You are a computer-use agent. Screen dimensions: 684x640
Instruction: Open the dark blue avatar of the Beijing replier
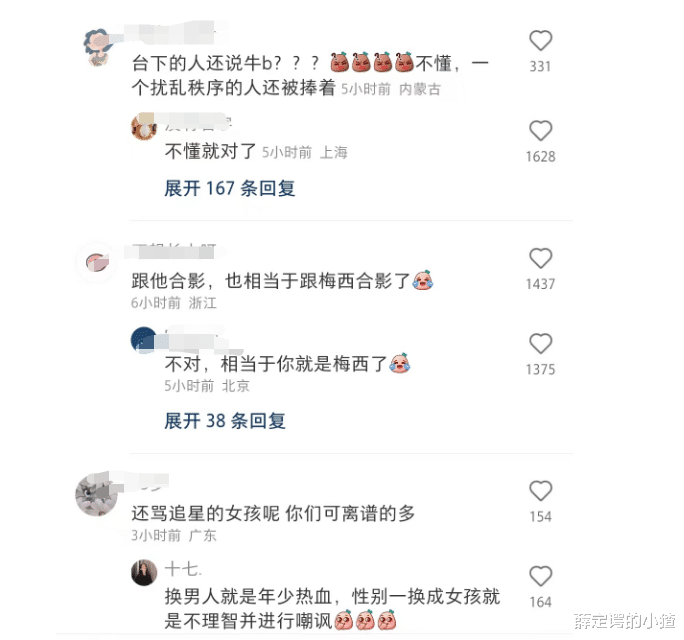[x=144, y=340]
